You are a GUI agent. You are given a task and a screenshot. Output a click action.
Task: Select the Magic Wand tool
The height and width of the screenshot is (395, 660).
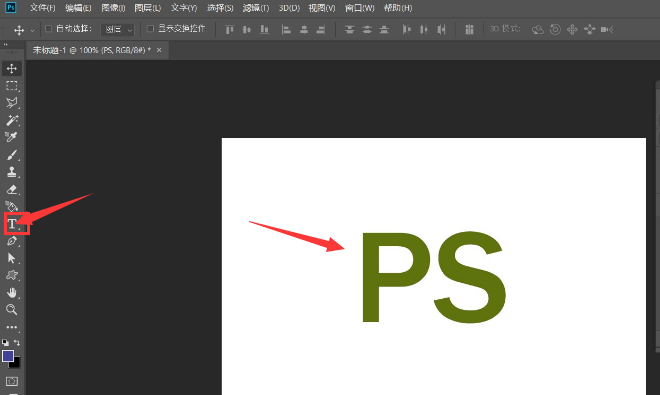[12, 120]
